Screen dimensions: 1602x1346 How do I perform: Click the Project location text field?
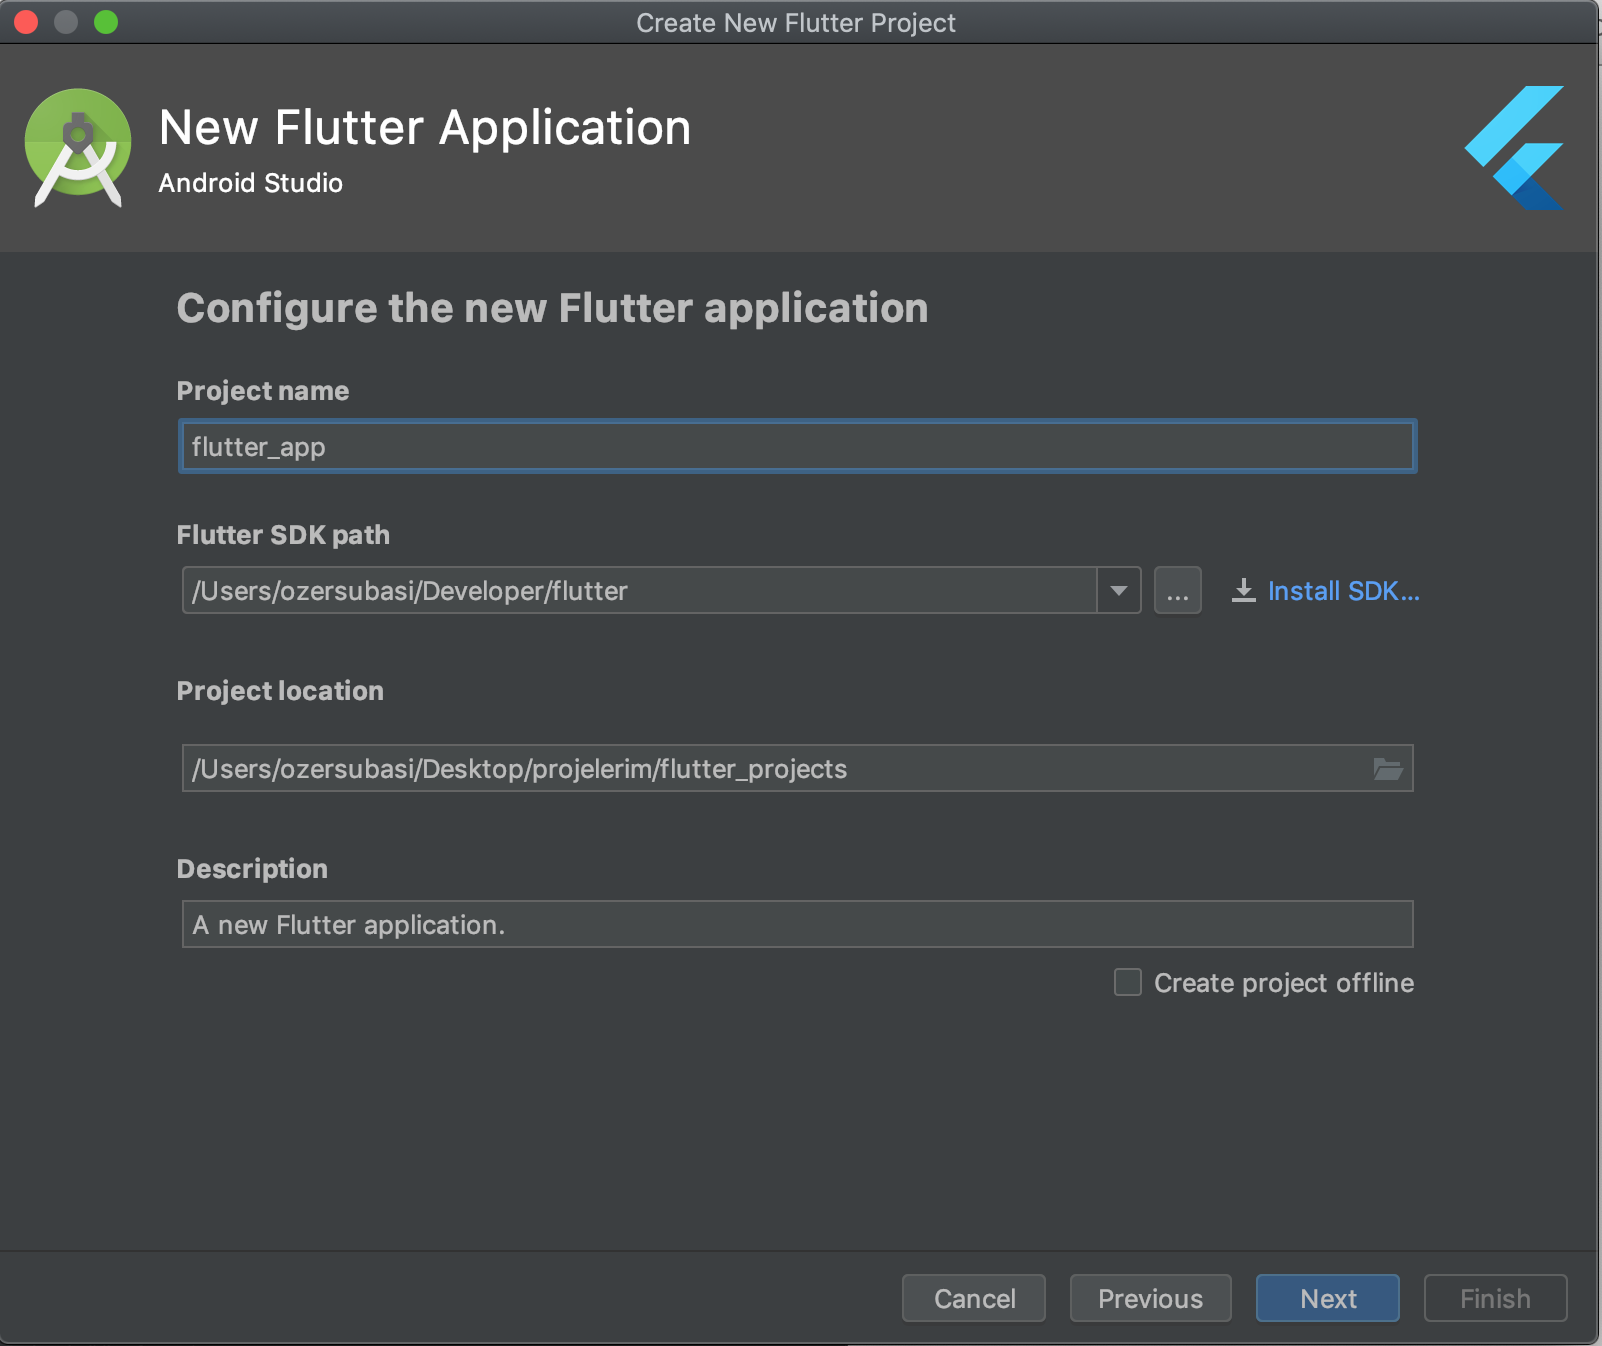pyautogui.click(x=797, y=768)
